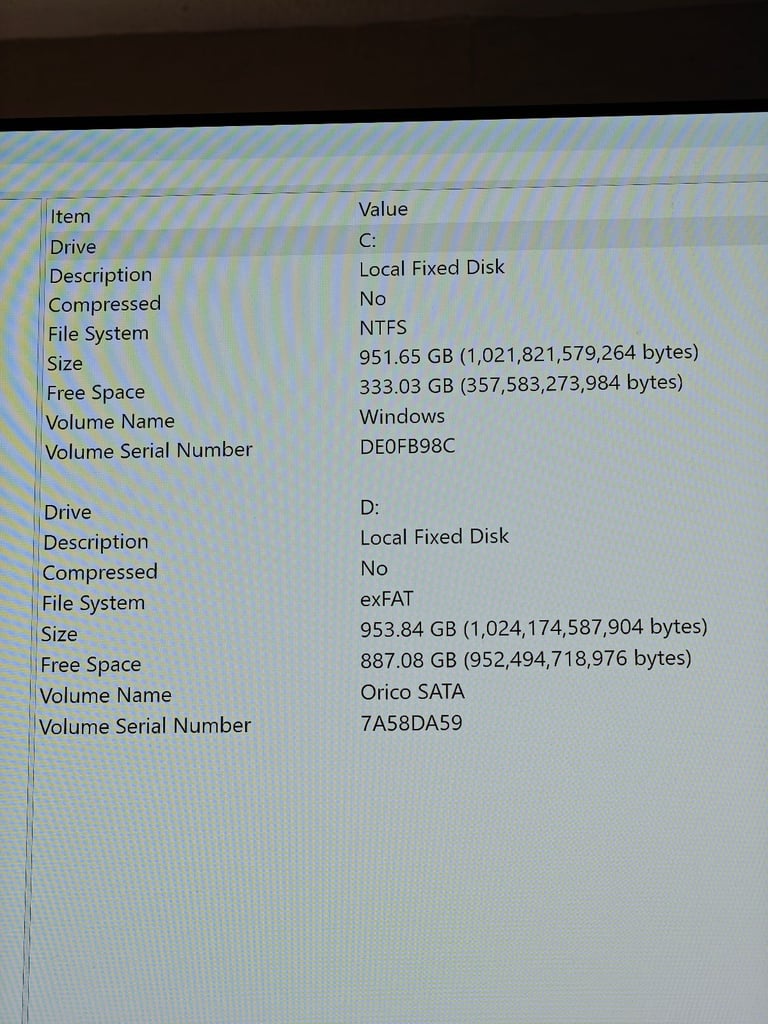
Task: Click the 333.03 GB free space value
Action: pyautogui.click(x=521, y=384)
